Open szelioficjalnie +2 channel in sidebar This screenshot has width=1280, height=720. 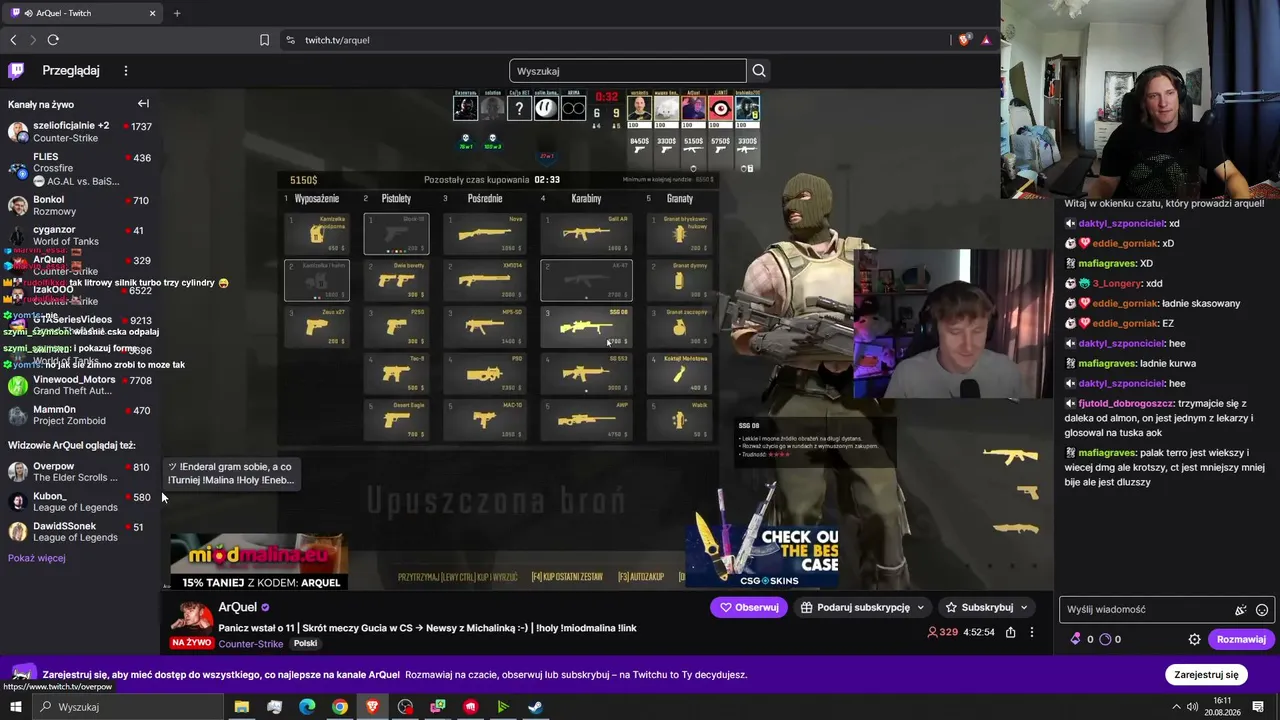coord(79,132)
